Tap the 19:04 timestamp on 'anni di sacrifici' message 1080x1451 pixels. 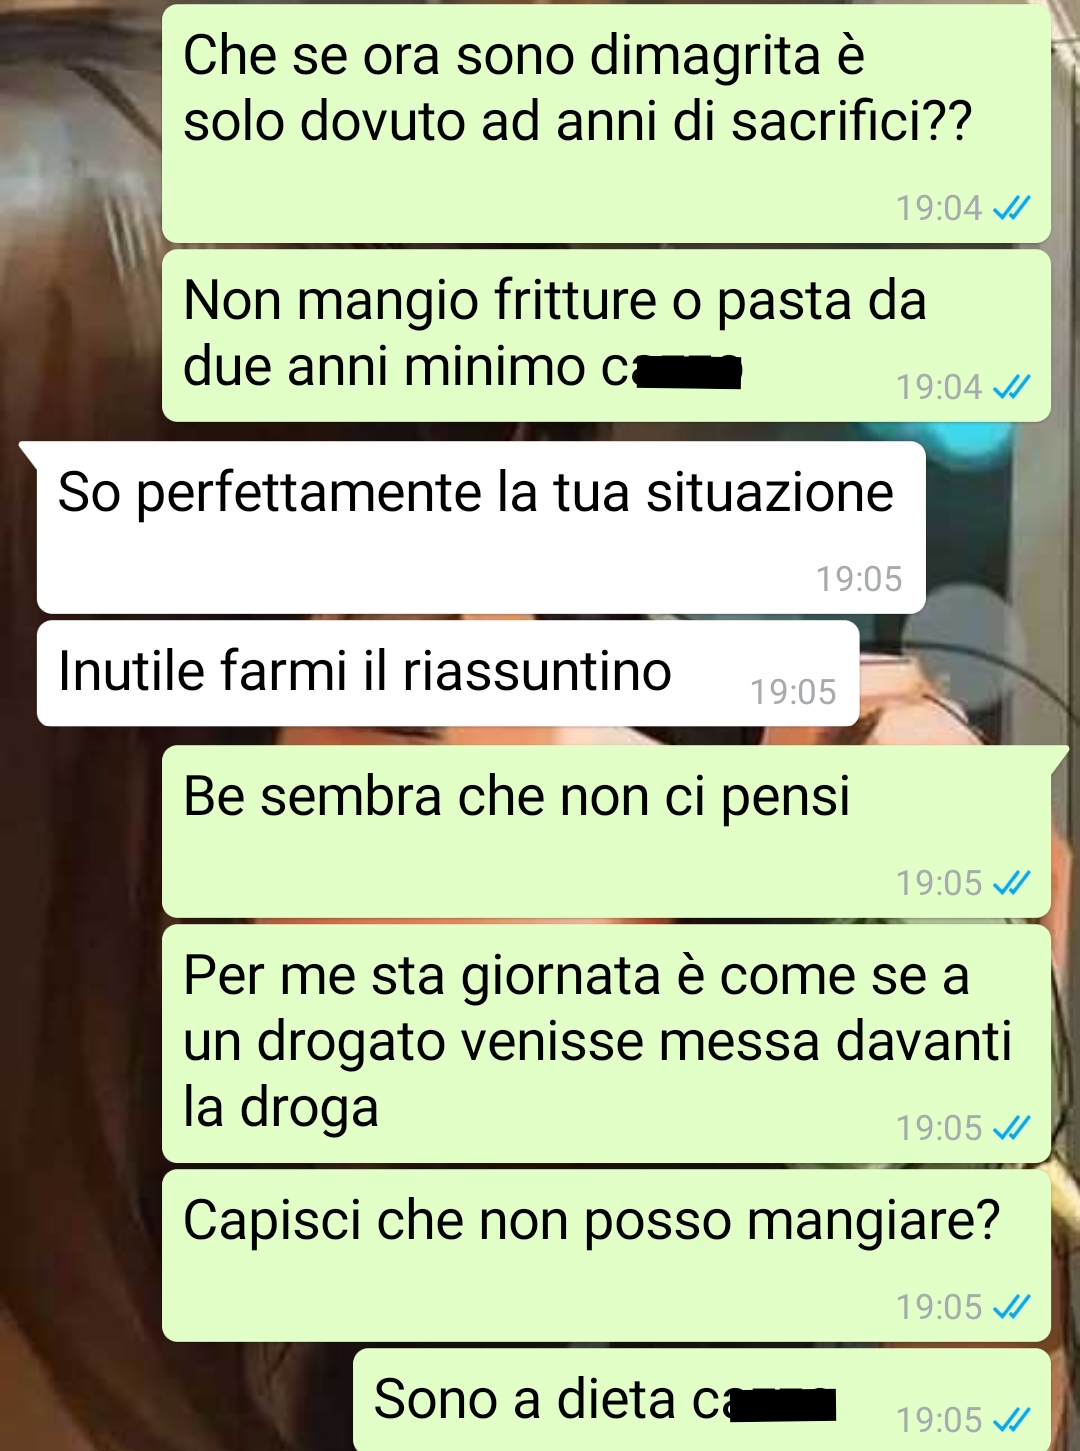coord(939,208)
